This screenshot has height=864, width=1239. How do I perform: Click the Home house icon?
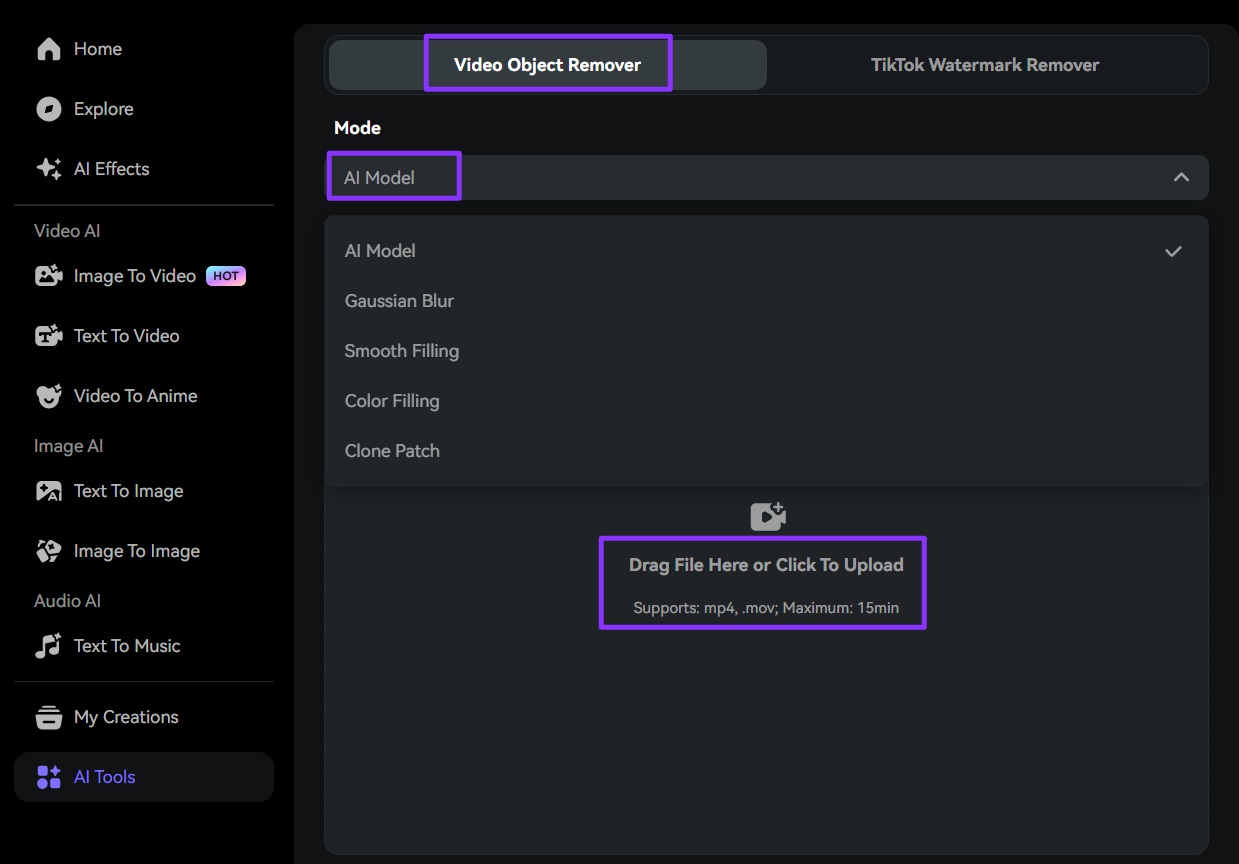tap(48, 49)
